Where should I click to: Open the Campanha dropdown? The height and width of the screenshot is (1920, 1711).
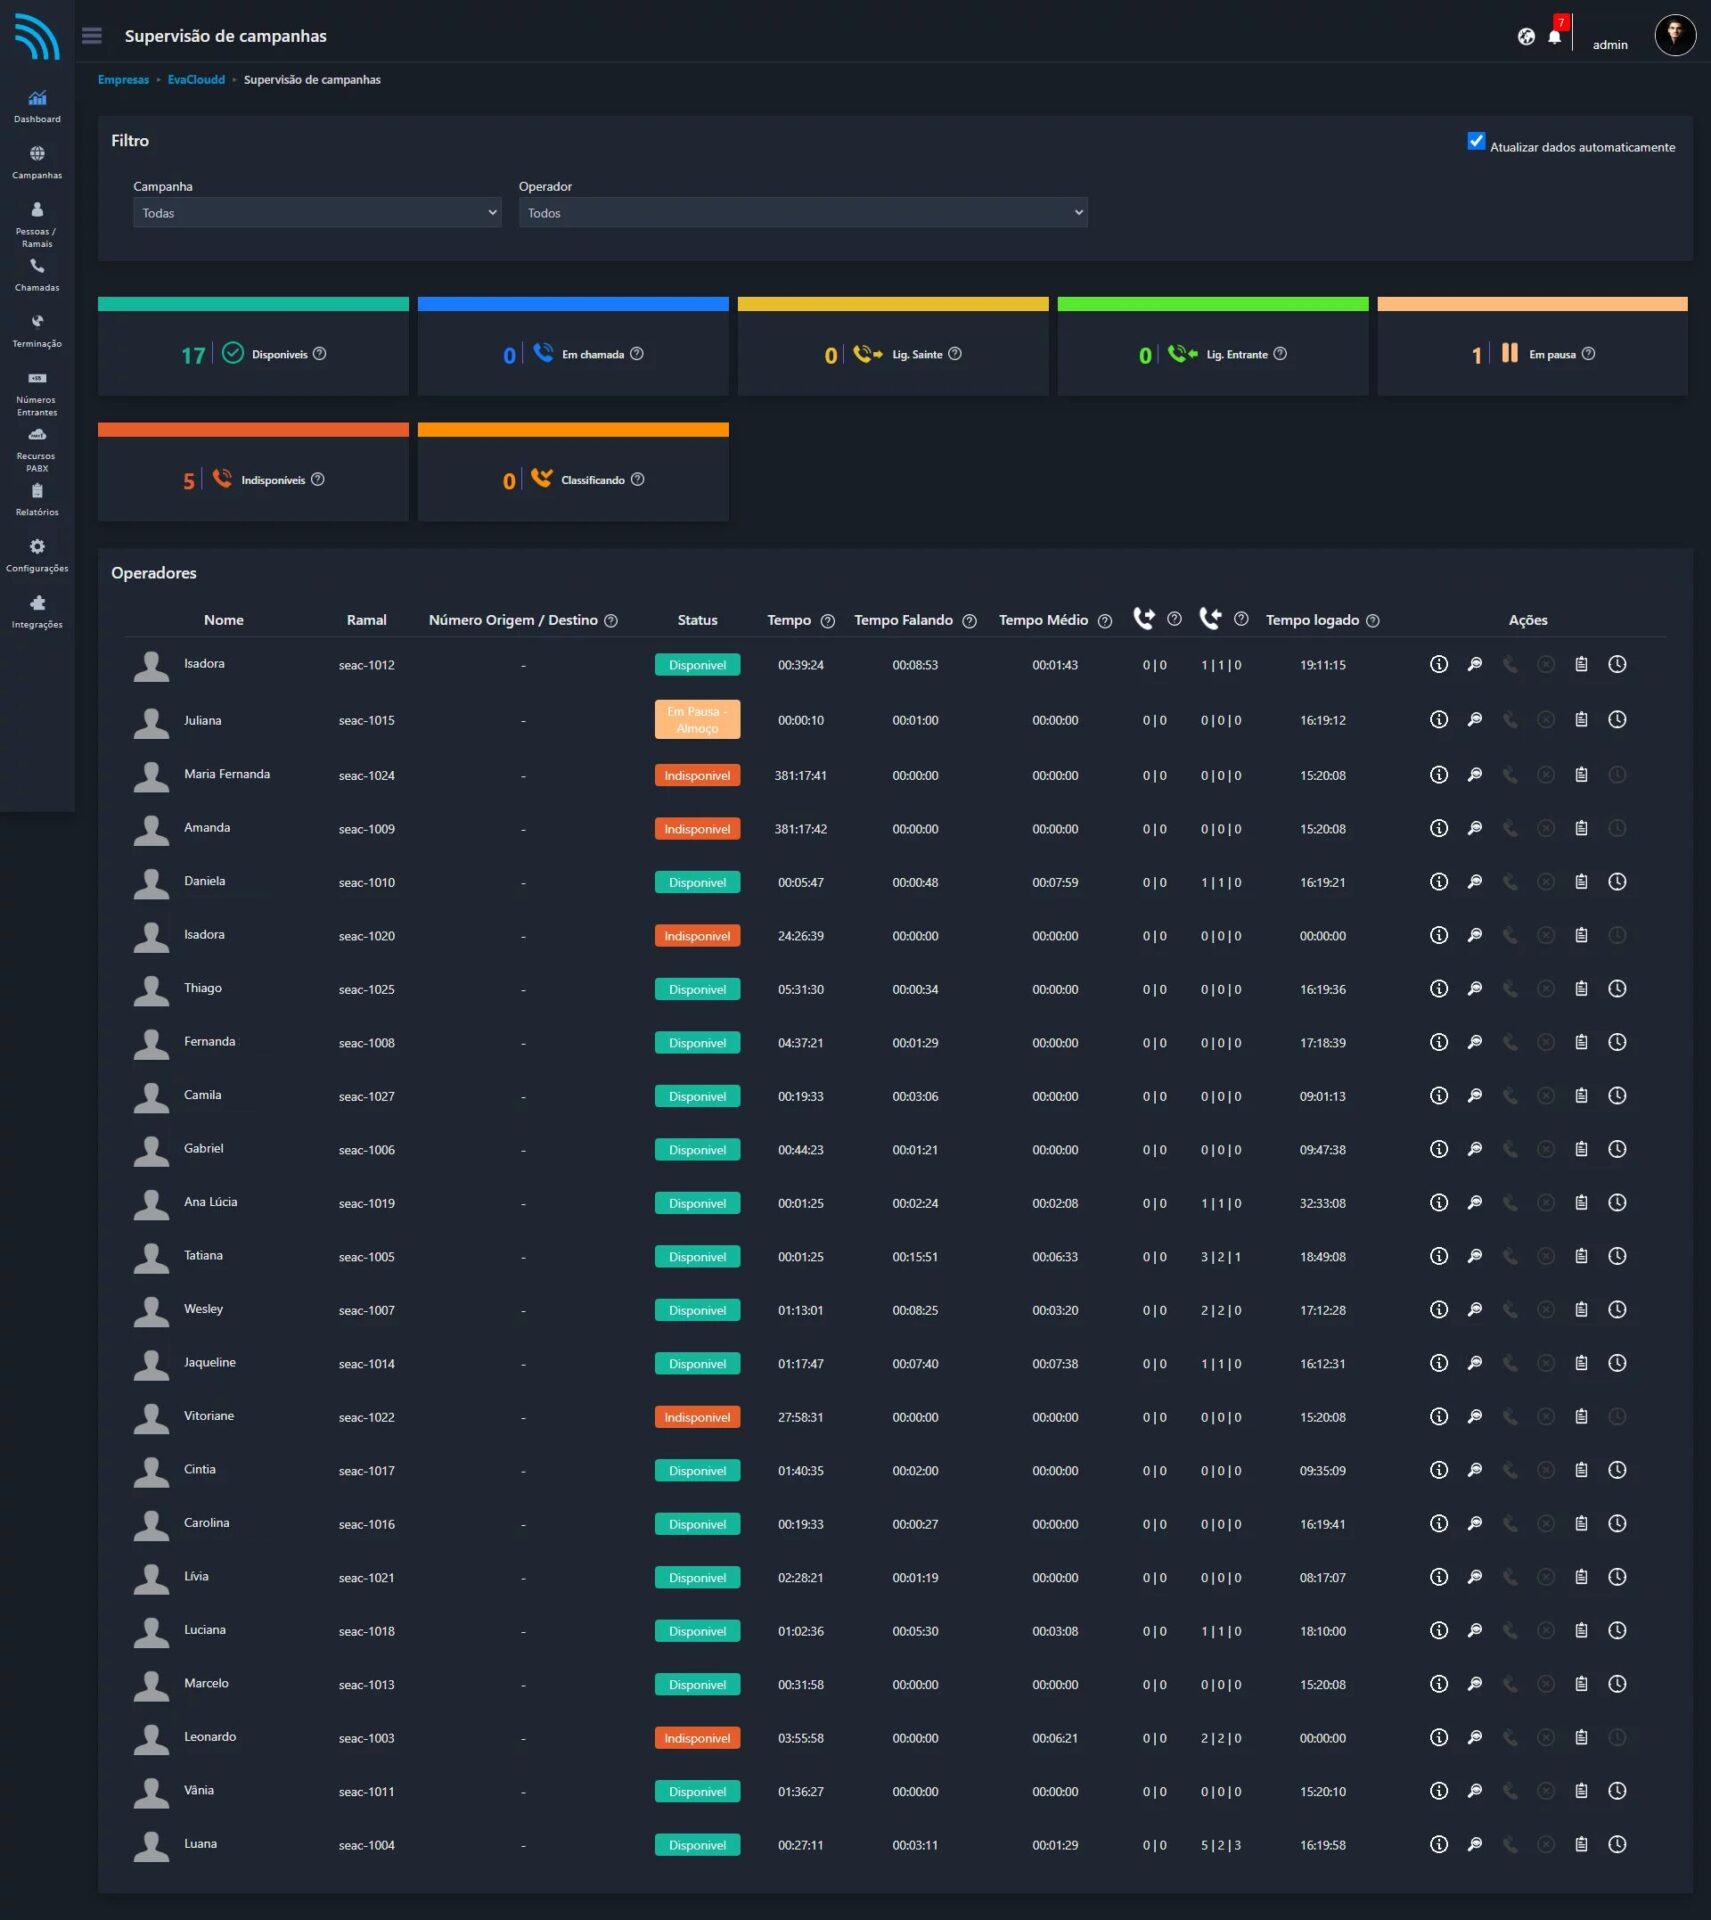pos(317,213)
